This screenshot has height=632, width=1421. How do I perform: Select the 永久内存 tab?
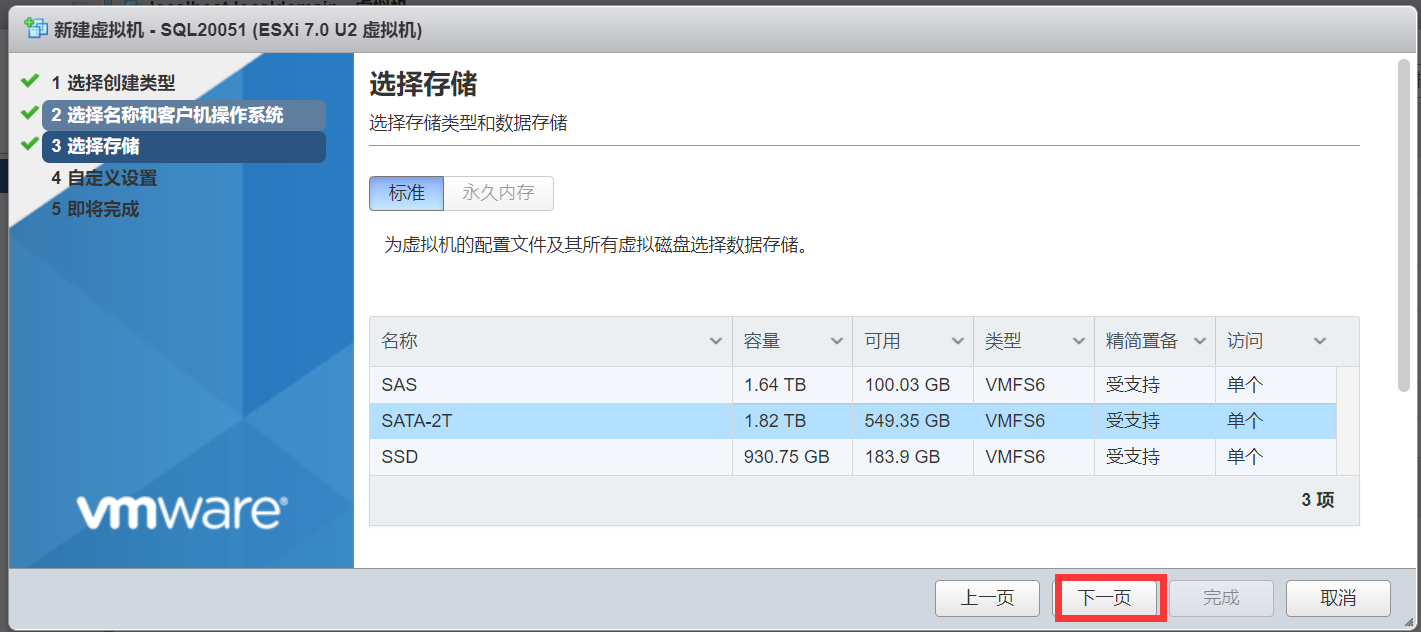click(498, 194)
